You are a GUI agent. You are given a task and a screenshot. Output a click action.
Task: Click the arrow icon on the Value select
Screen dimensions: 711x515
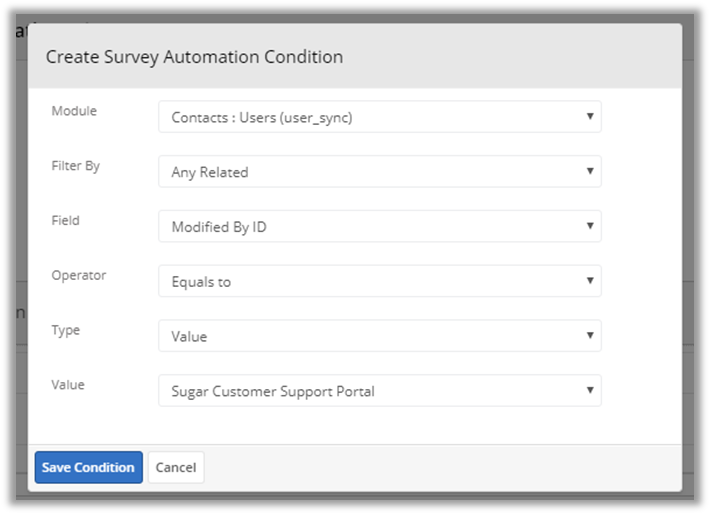(590, 391)
